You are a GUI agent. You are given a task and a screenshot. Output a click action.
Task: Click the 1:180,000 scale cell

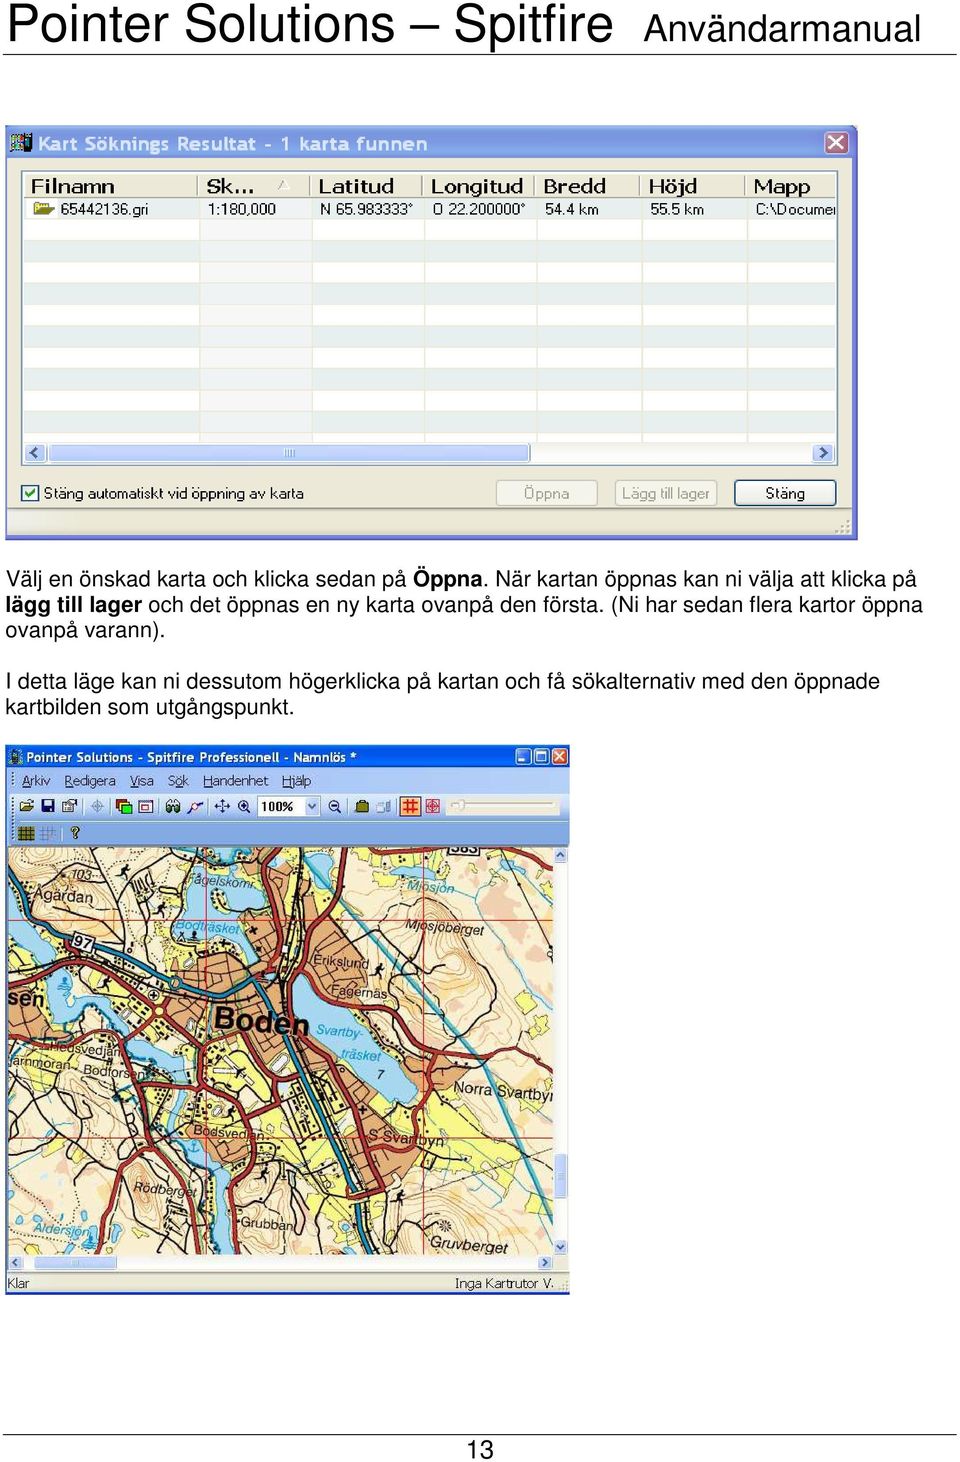242,209
